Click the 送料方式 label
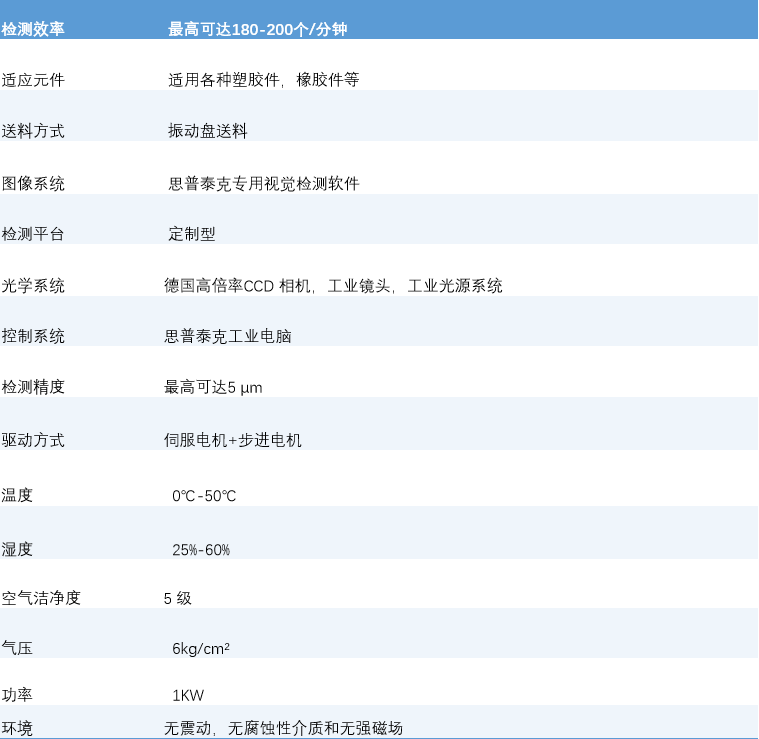The width and height of the screenshot is (759, 739). pos(33,131)
